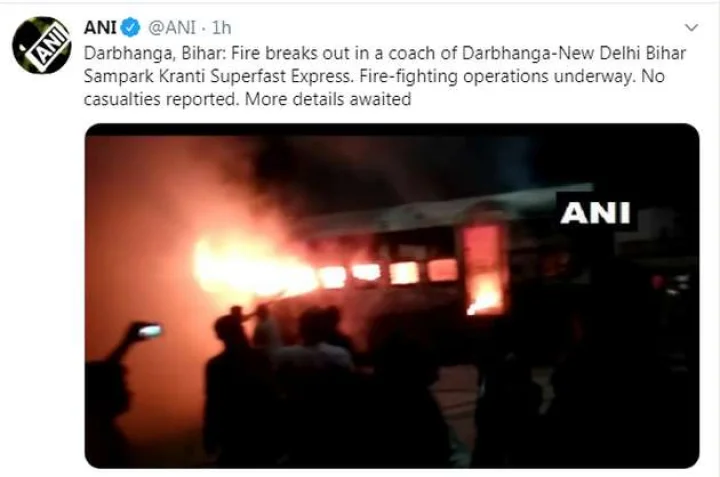720x477 pixels.
Task: Open the tweet via the 1h timestamp
Action: coord(221,28)
